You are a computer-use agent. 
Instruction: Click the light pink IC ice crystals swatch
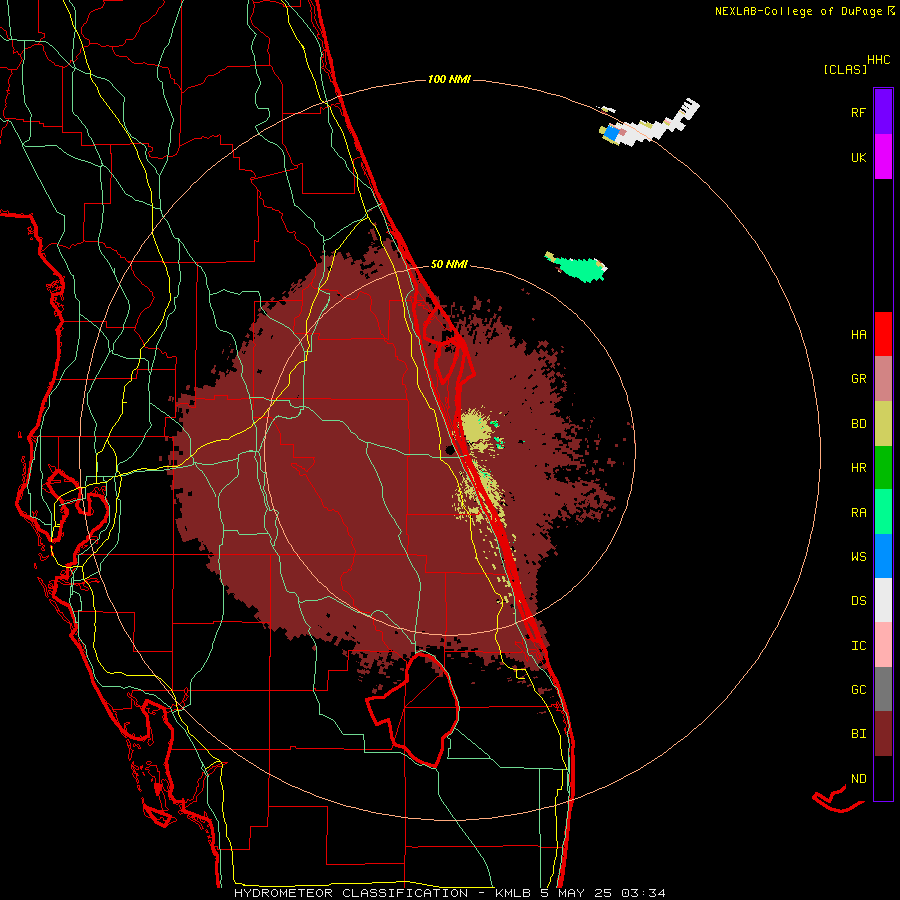[883, 645]
